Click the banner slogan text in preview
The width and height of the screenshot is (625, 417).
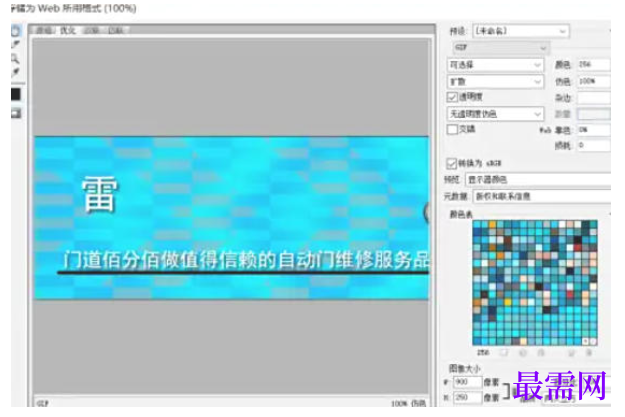(x=246, y=260)
